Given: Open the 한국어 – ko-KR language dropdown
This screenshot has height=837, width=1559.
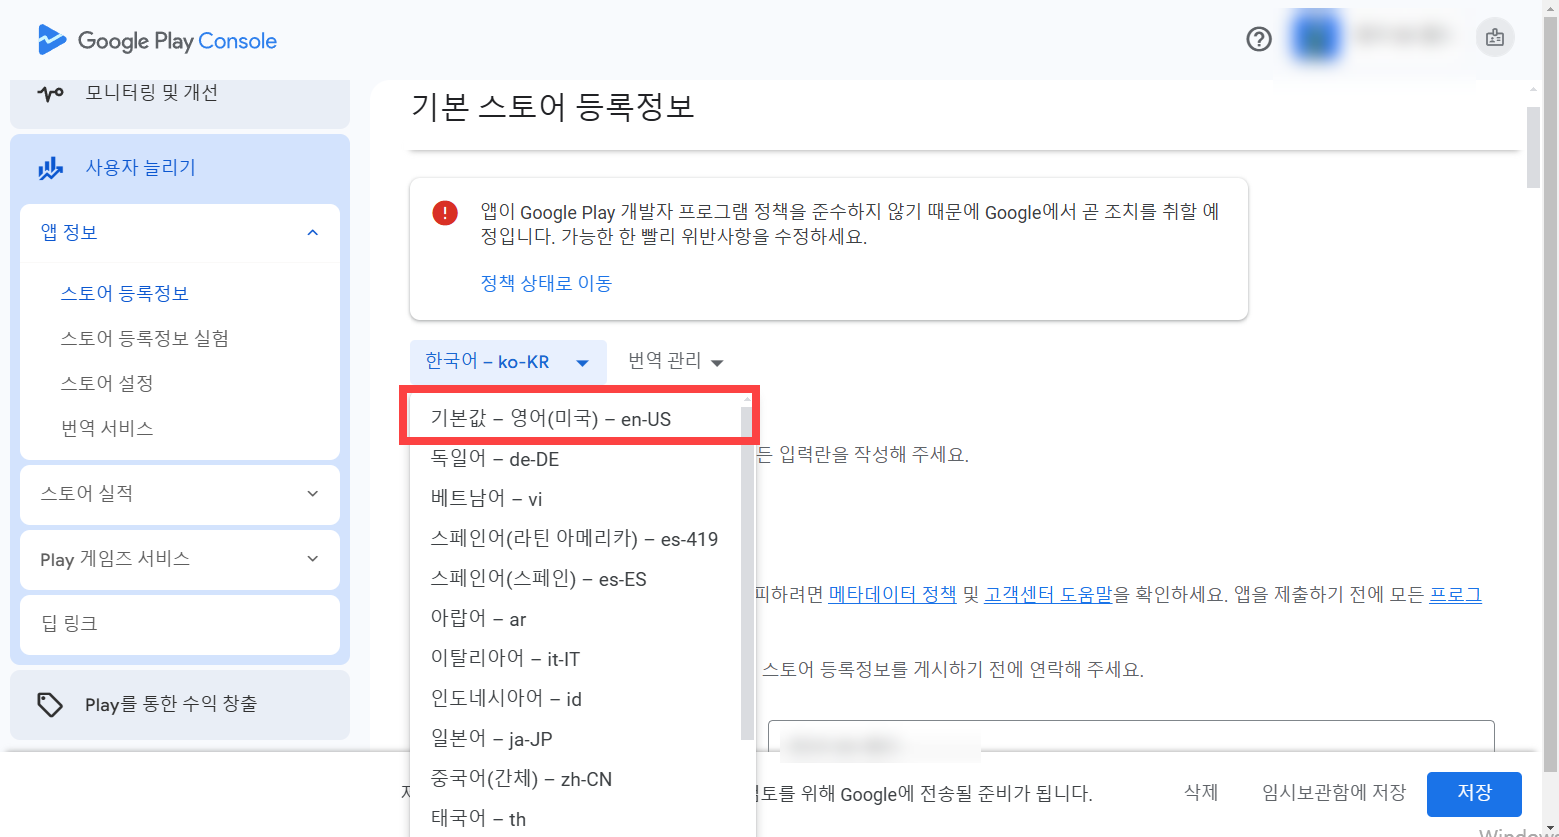Looking at the screenshot, I should pyautogui.click(x=508, y=362).
